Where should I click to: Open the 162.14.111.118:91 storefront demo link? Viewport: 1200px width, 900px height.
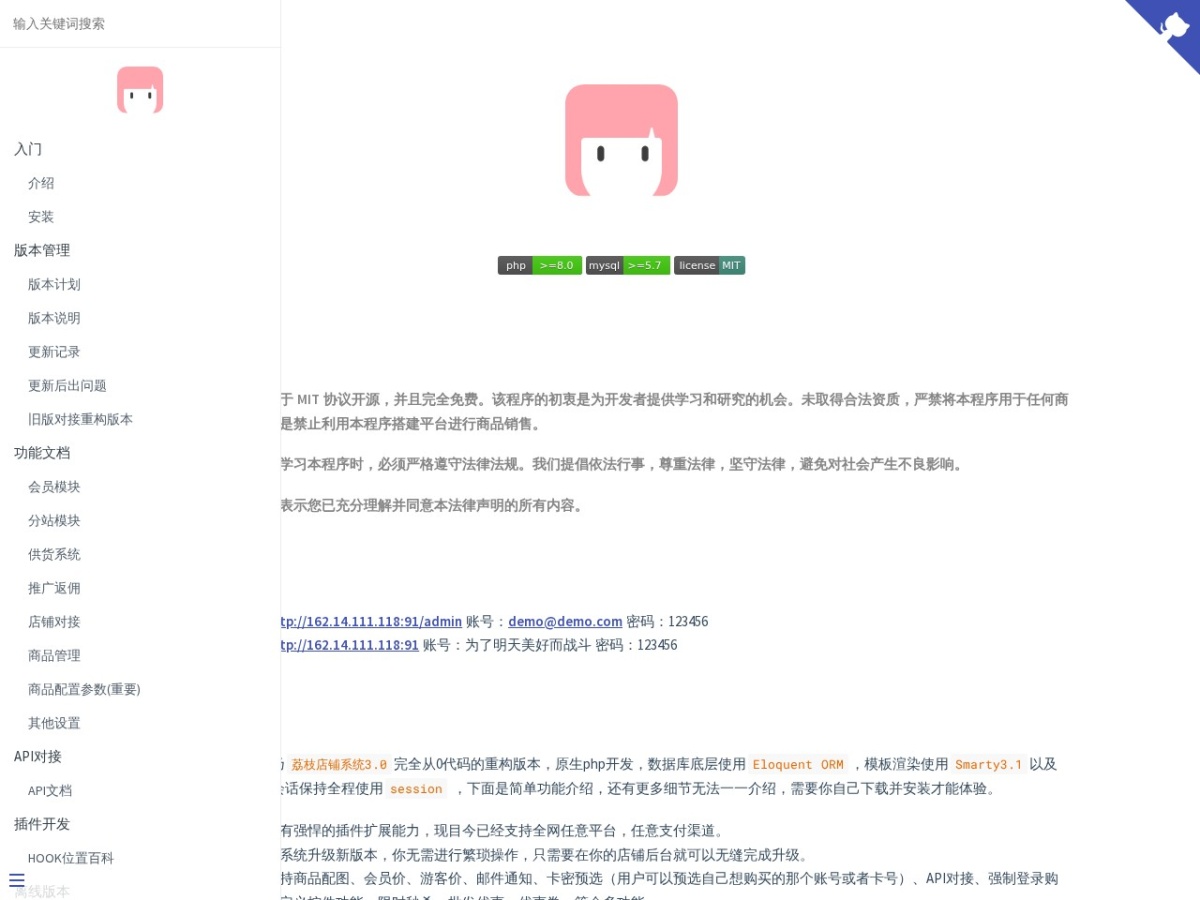point(350,645)
